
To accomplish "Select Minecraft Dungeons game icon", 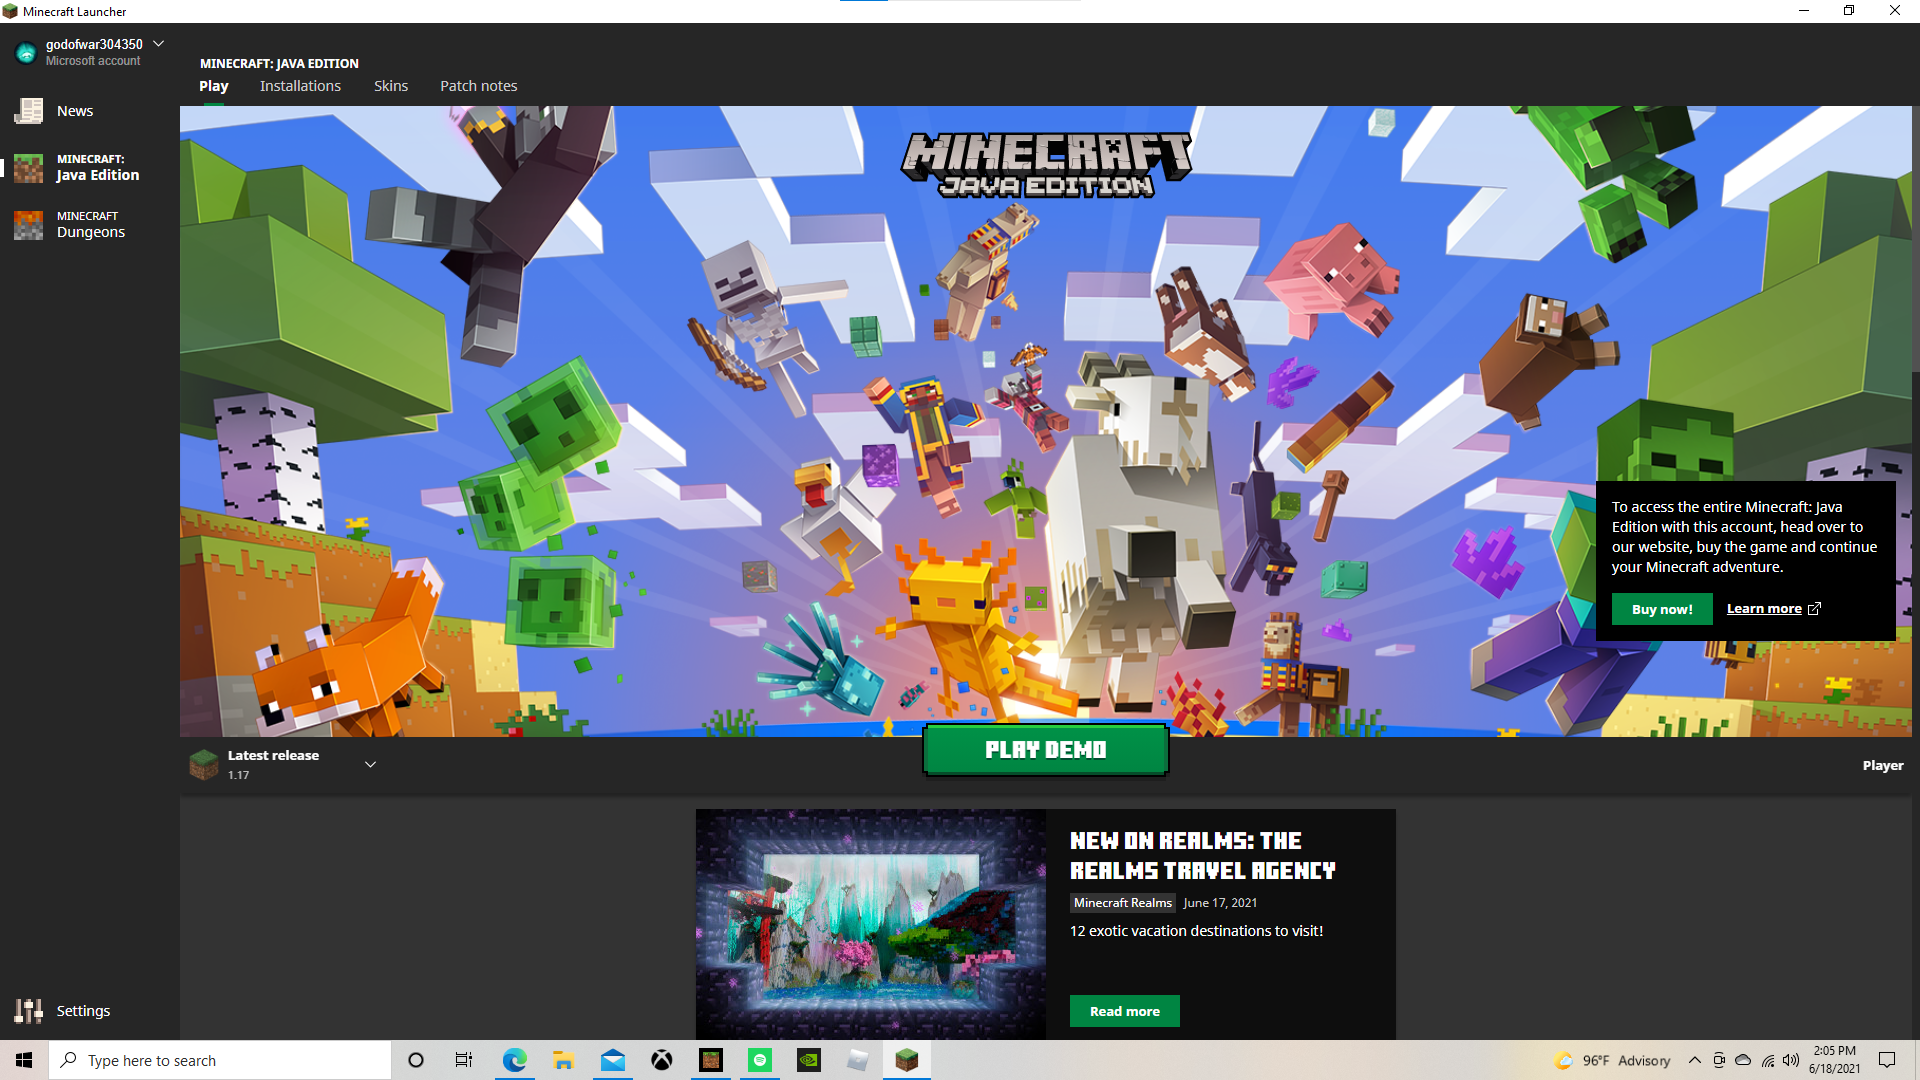I will point(29,225).
